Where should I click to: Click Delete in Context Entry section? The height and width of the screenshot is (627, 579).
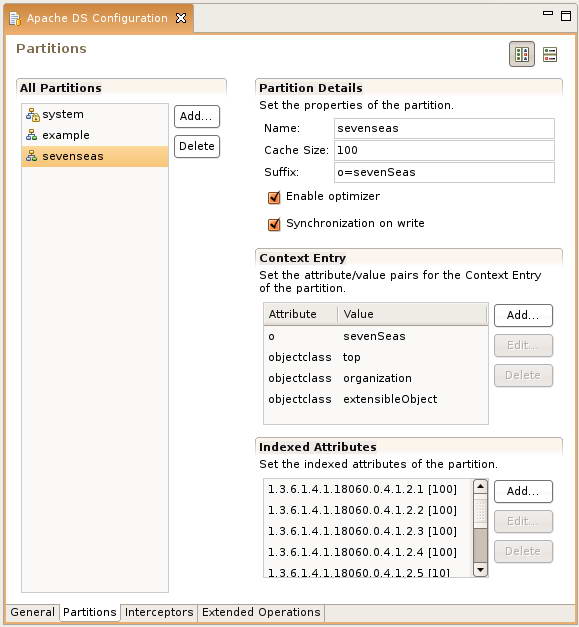tap(523, 375)
